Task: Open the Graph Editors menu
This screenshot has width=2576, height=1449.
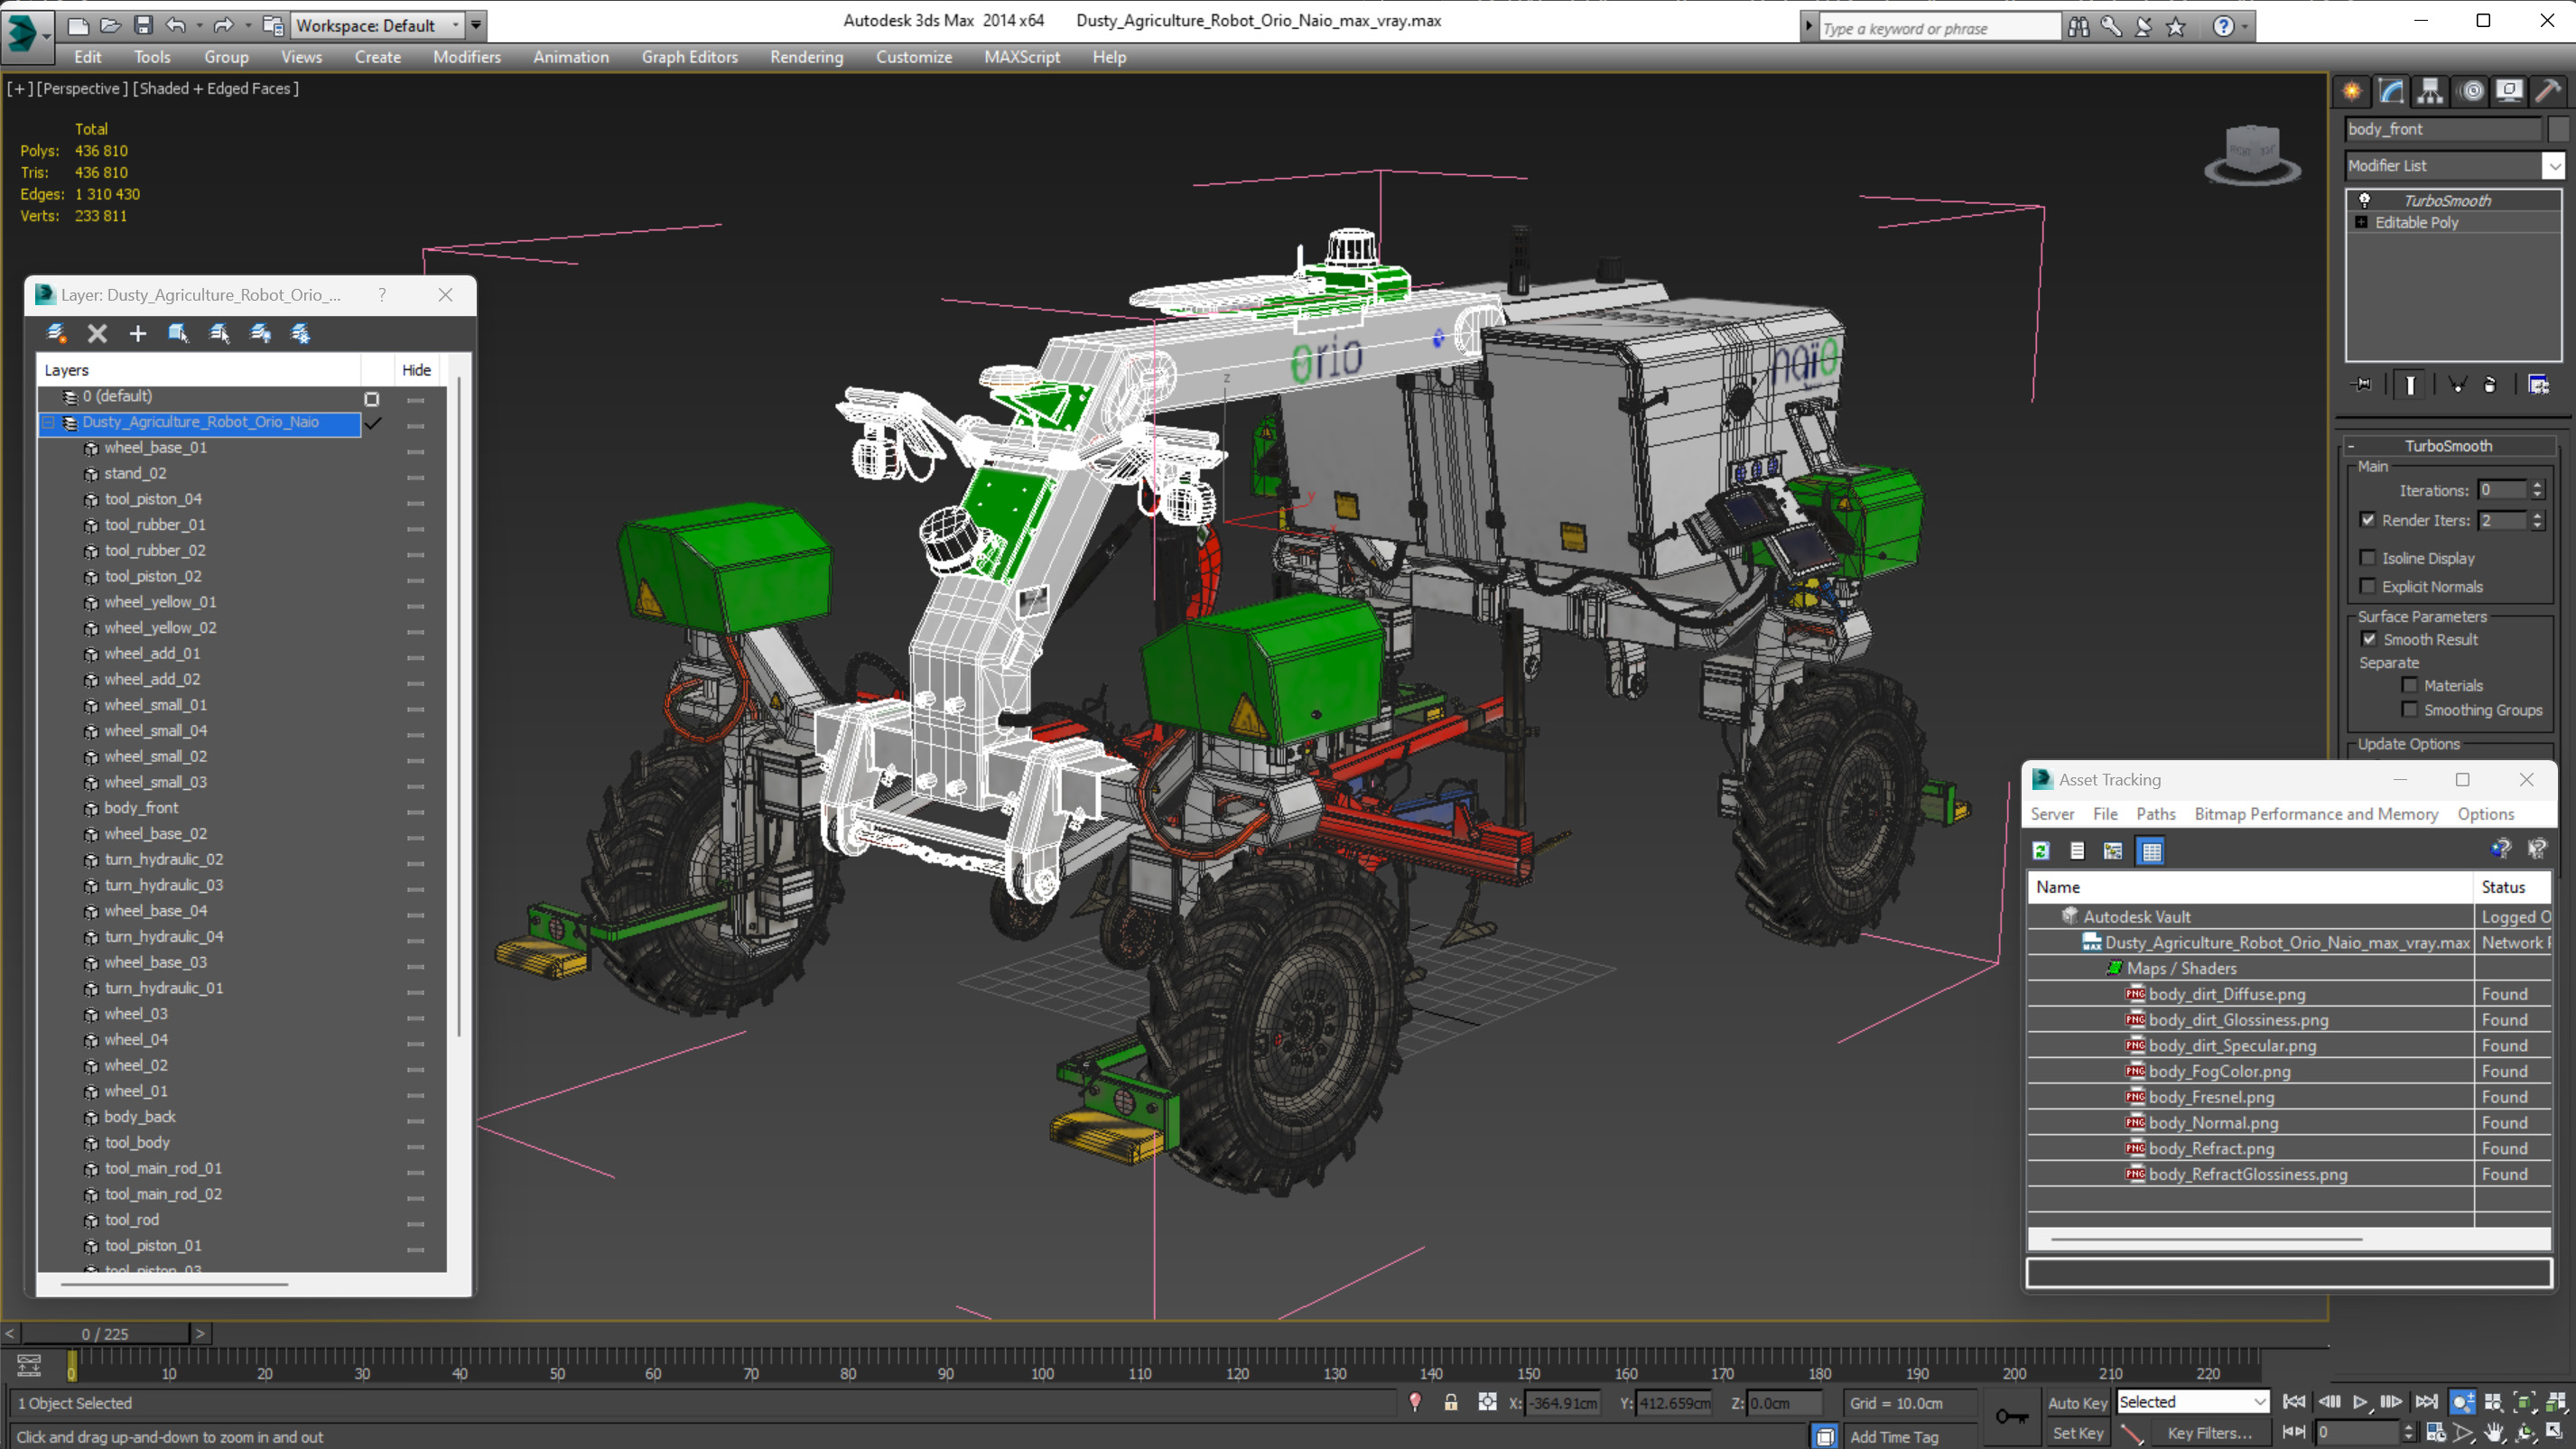Action: pos(689,57)
